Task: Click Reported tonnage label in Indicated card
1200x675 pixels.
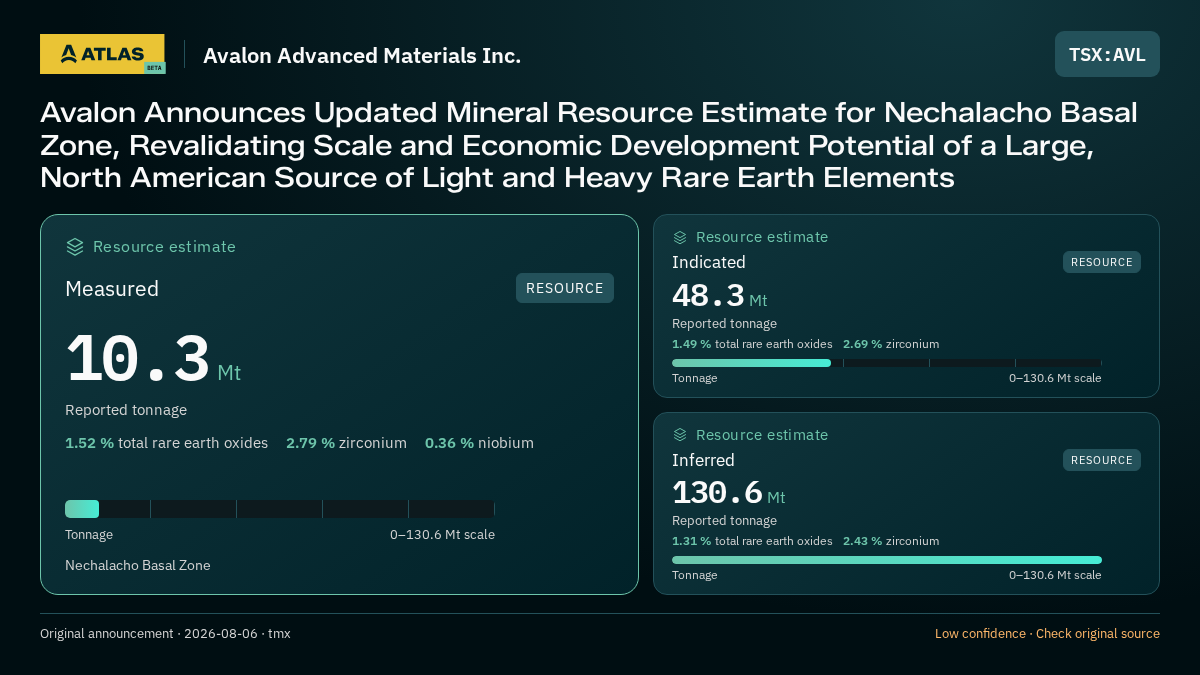Action: 724,324
